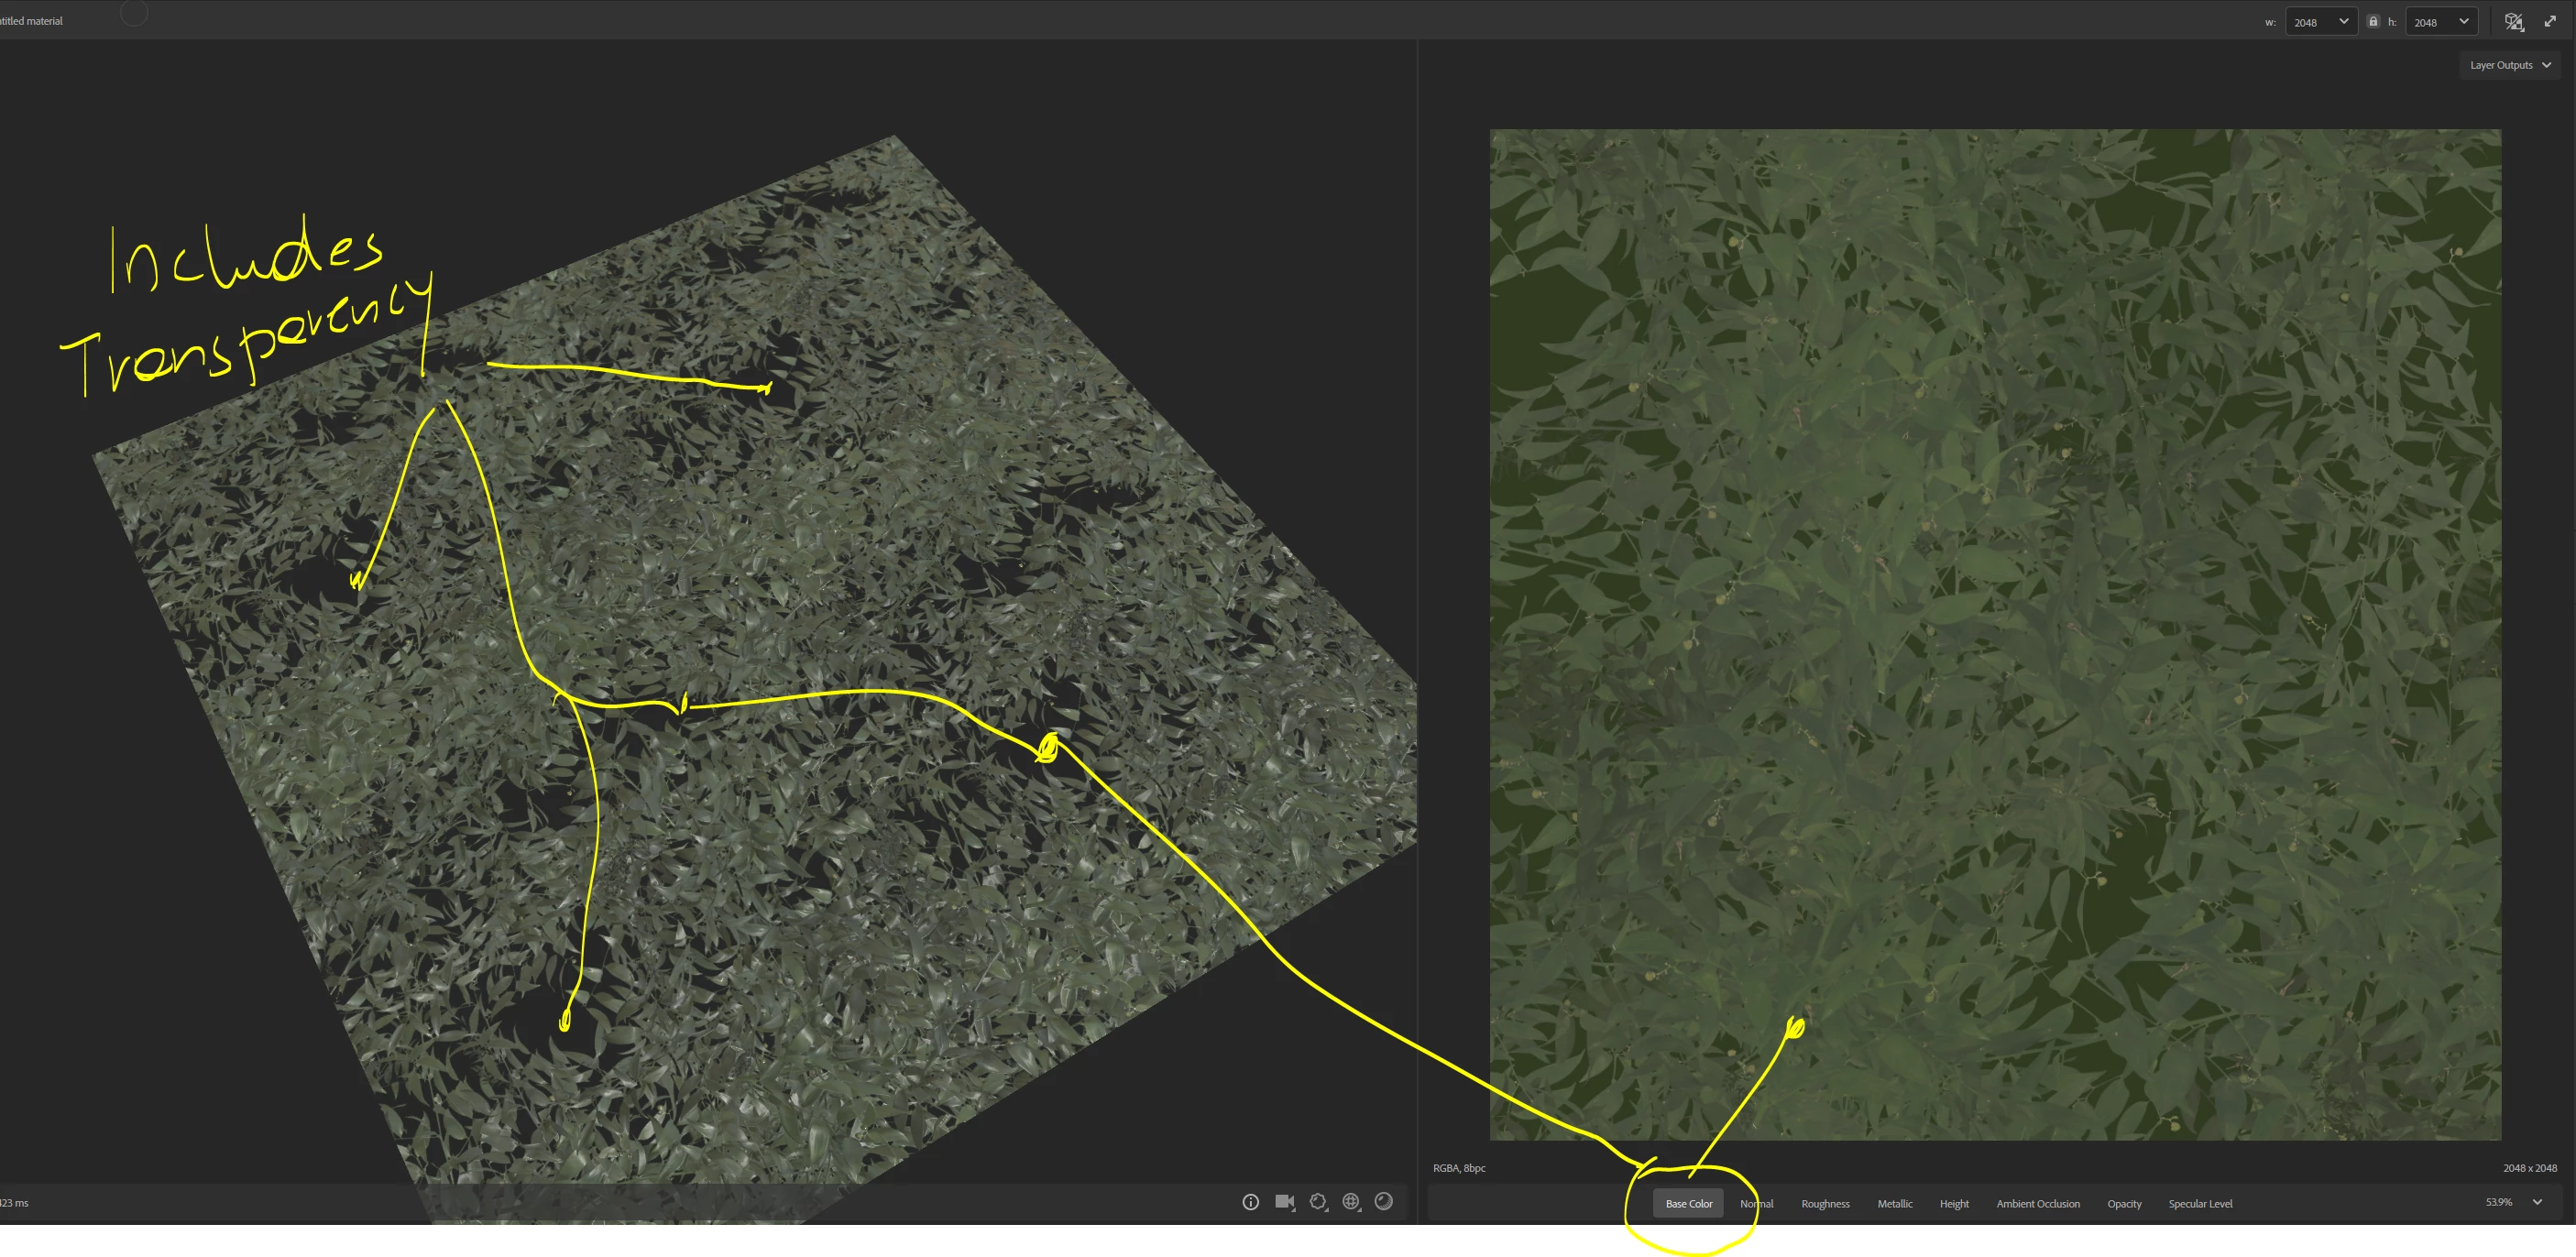Open the environment lighting settings icon

pos(1318,1202)
